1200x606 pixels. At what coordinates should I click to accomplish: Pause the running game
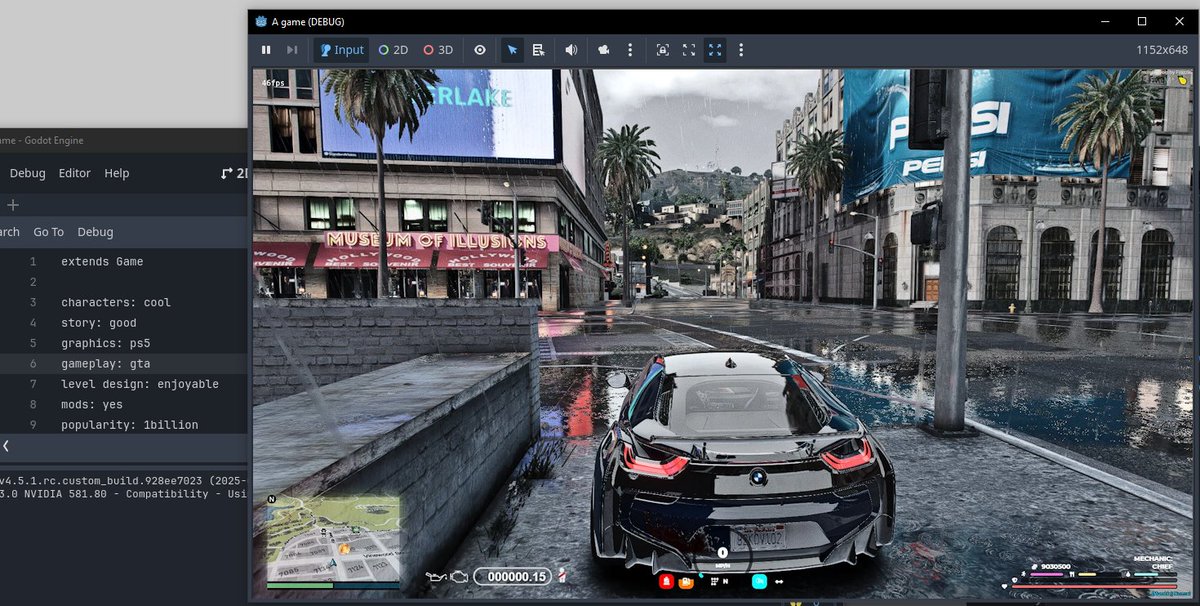[x=266, y=50]
